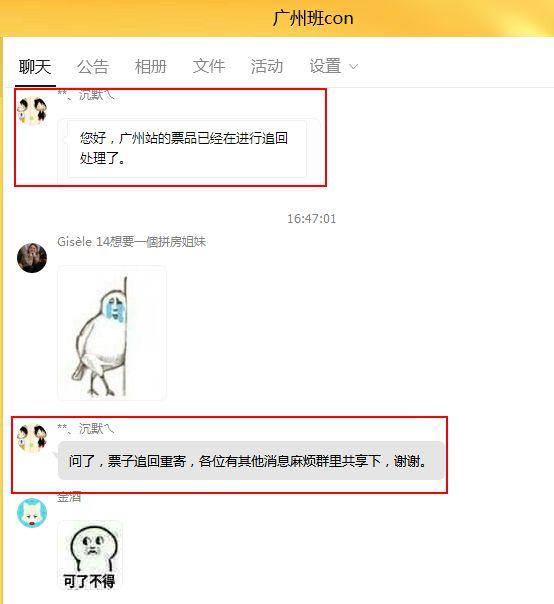Select the 广州站的票品 message bubble

click(187, 149)
